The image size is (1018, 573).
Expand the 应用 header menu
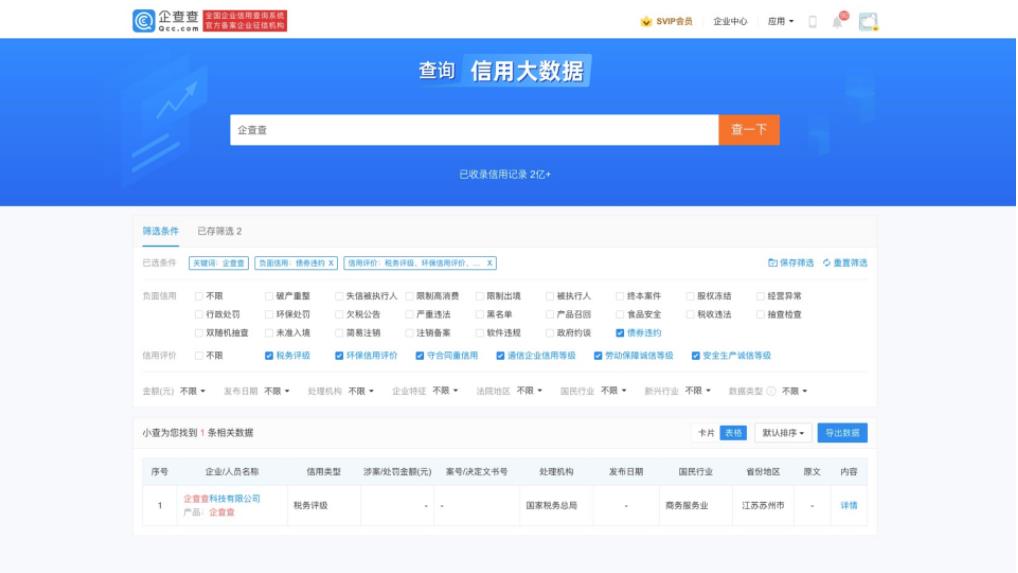(x=780, y=21)
